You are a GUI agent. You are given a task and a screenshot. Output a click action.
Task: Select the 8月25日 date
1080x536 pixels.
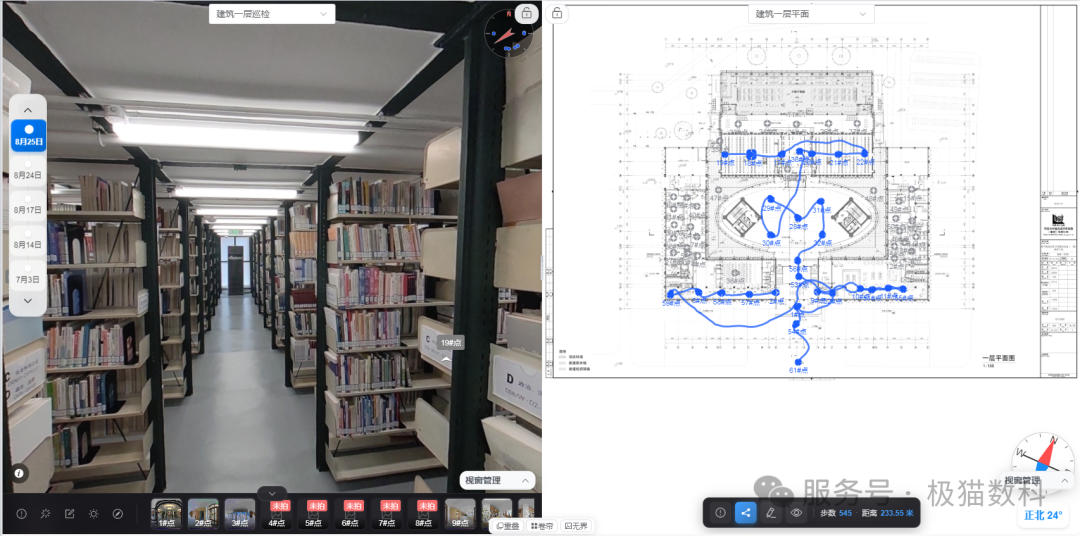28,136
